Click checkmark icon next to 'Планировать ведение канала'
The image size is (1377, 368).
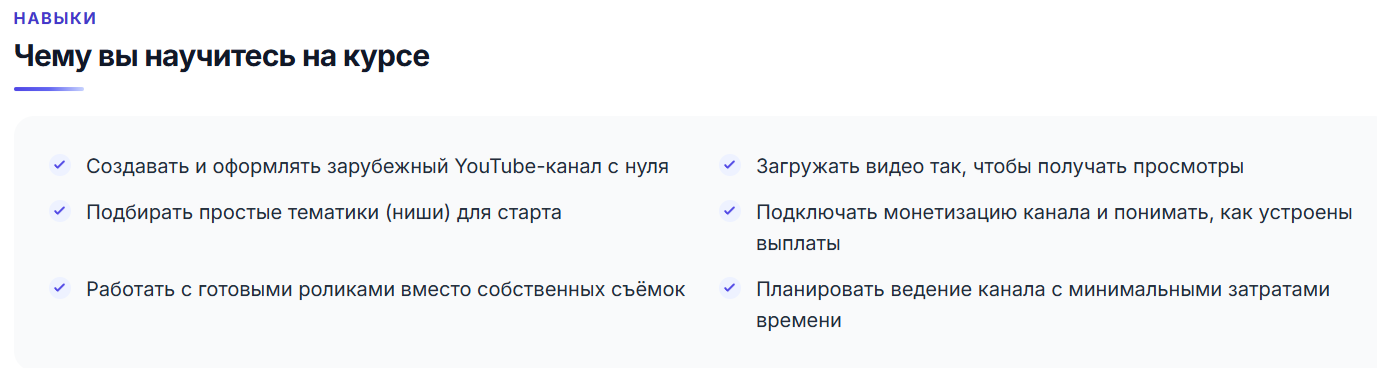[730, 288]
